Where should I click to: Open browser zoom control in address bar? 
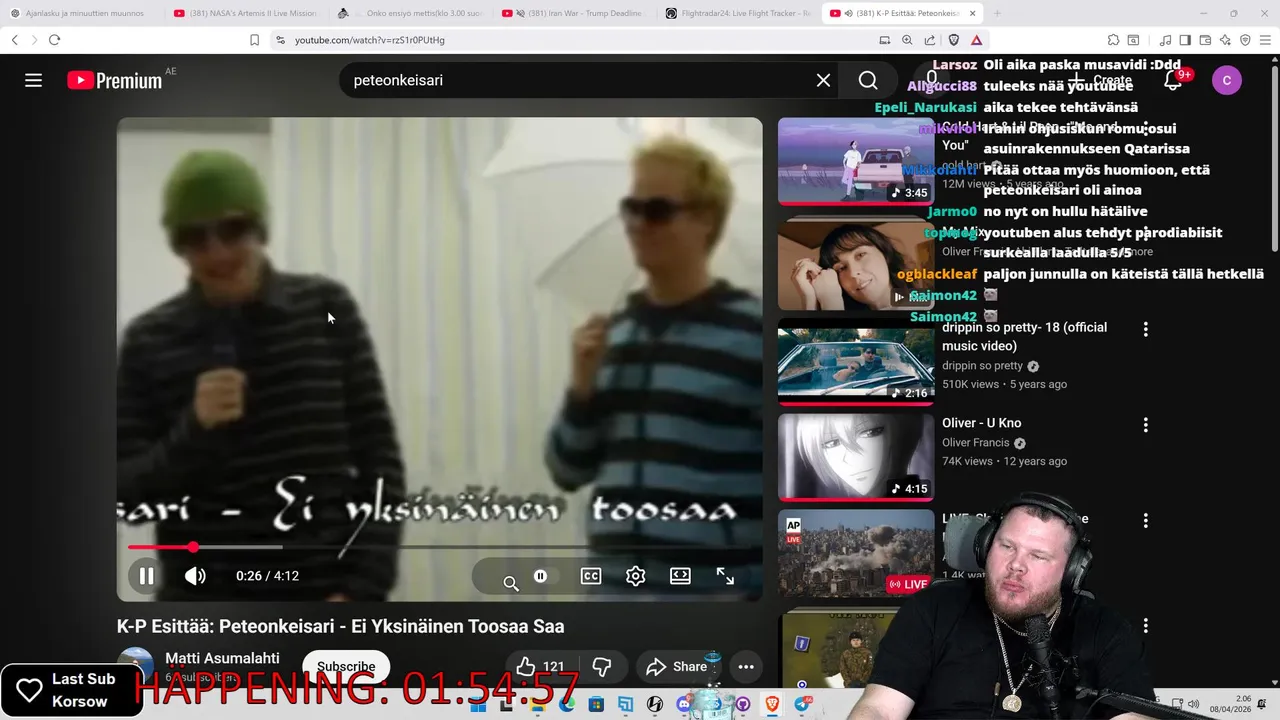(907, 40)
